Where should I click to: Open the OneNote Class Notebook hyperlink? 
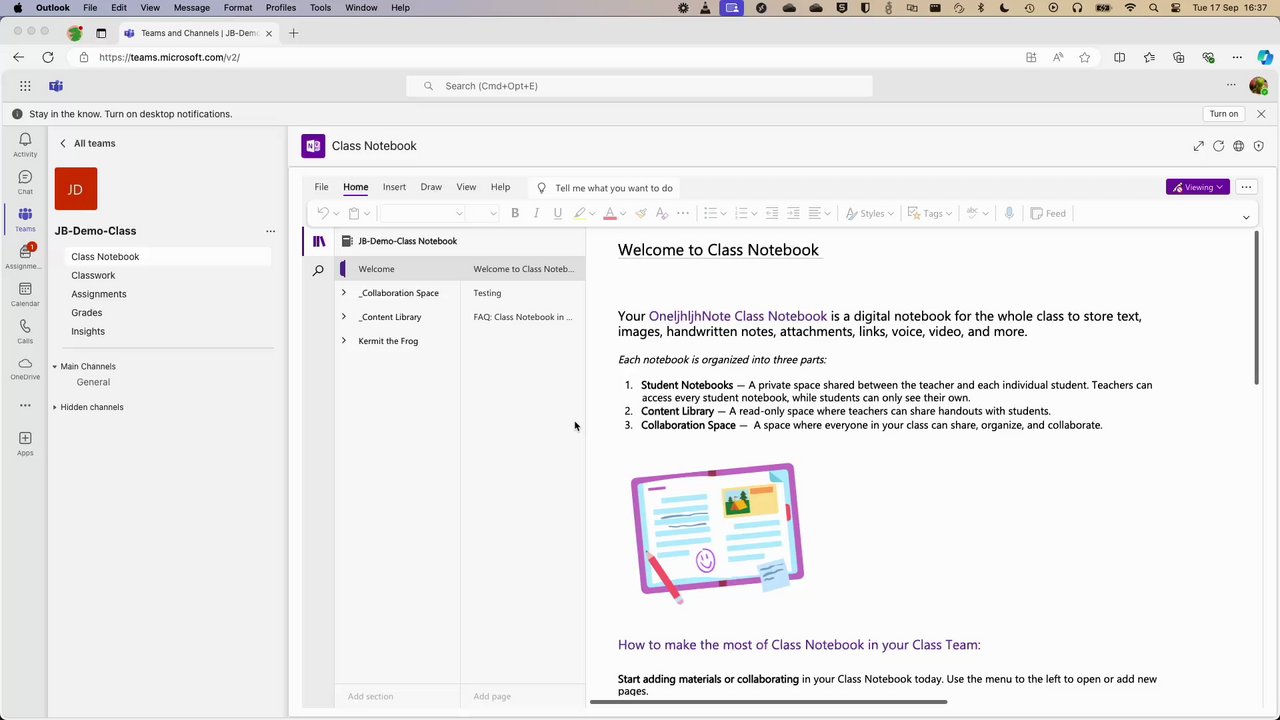click(x=738, y=316)
